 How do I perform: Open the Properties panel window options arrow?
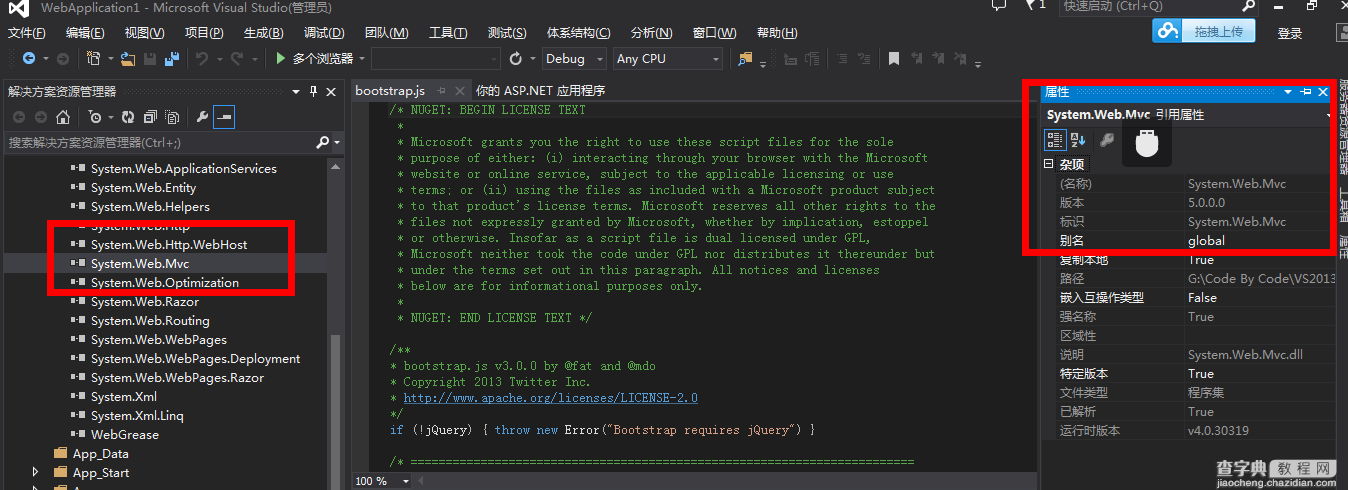(x=1288, y=92)
